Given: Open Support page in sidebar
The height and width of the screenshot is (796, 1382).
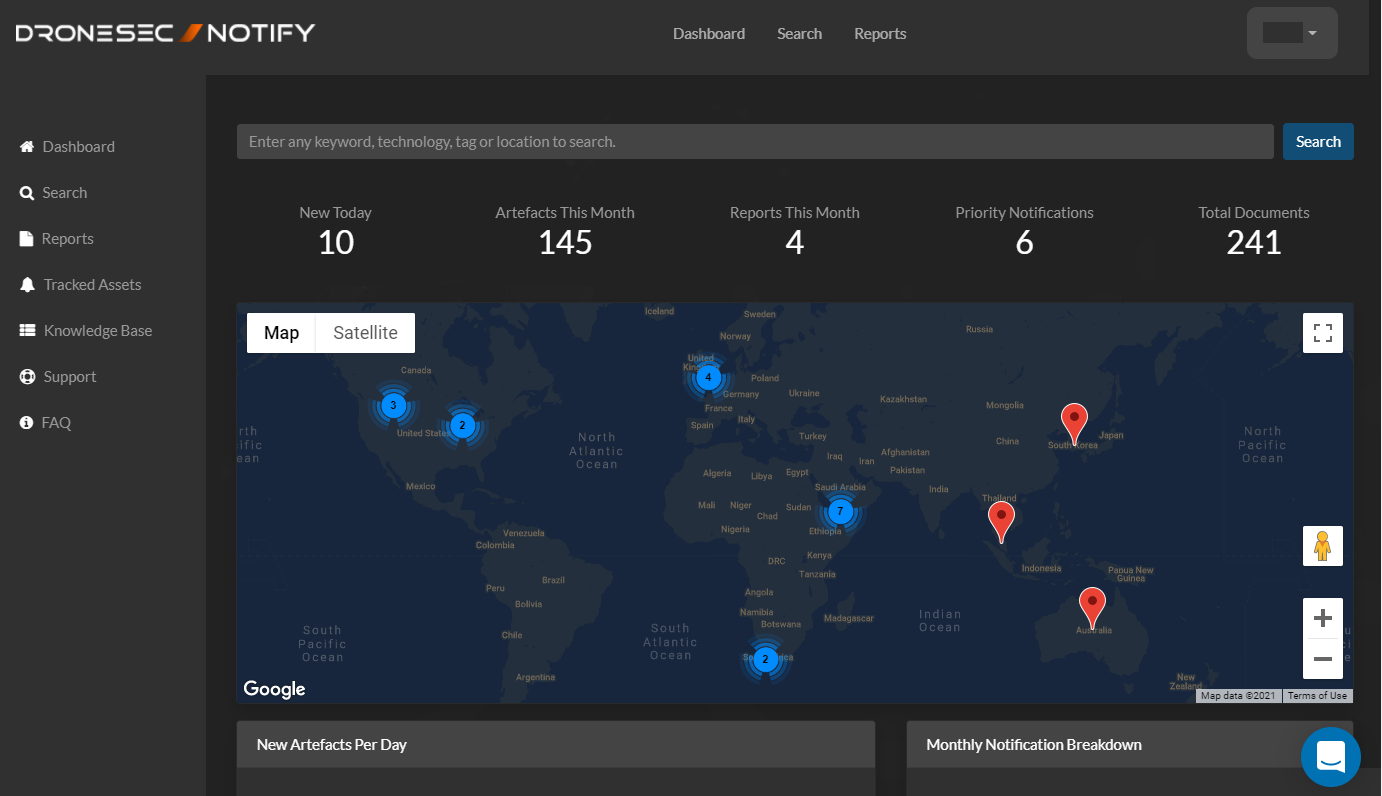Looking at the screenshot, I should [70, 377].
